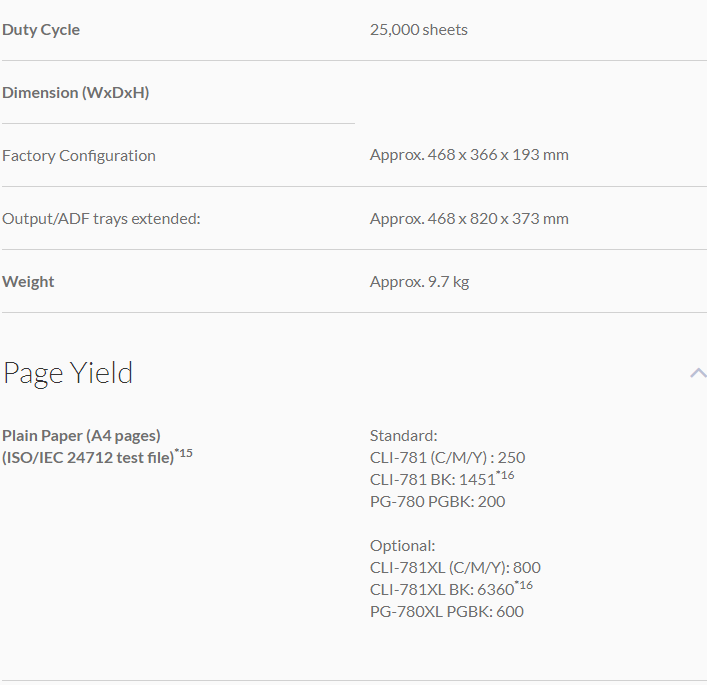The height and width of the screenshot is (685, 707).
Task: Select the 468 x 366 x 193 mm value
Action: point(469,156)
